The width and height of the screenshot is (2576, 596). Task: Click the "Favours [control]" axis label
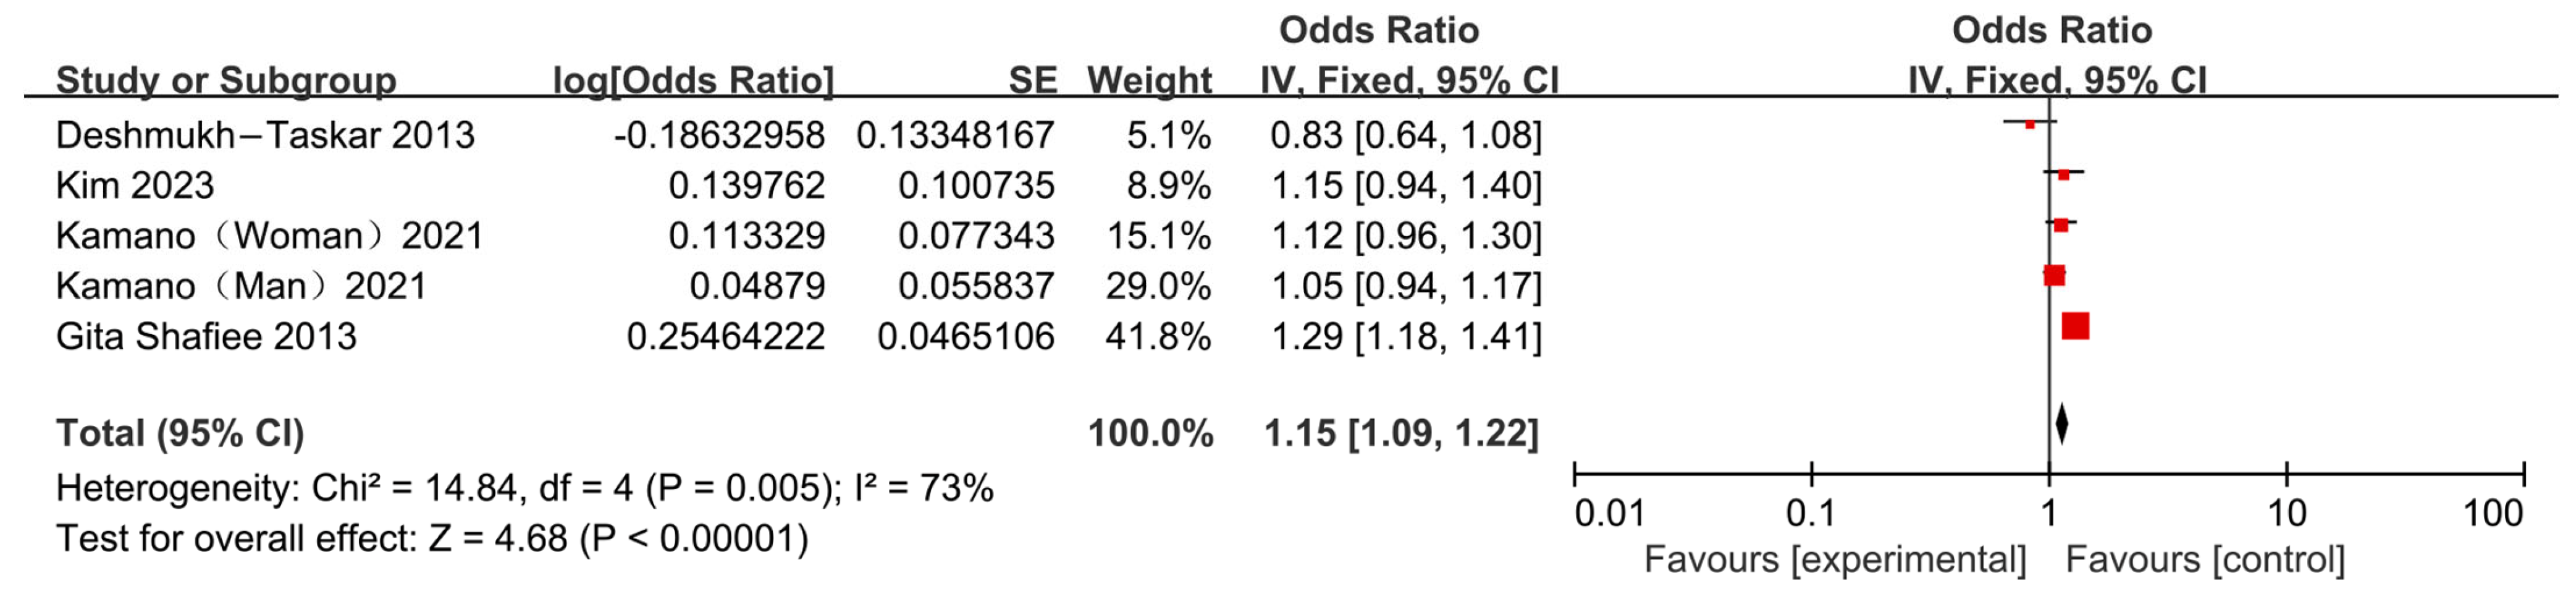point(2205,559)
